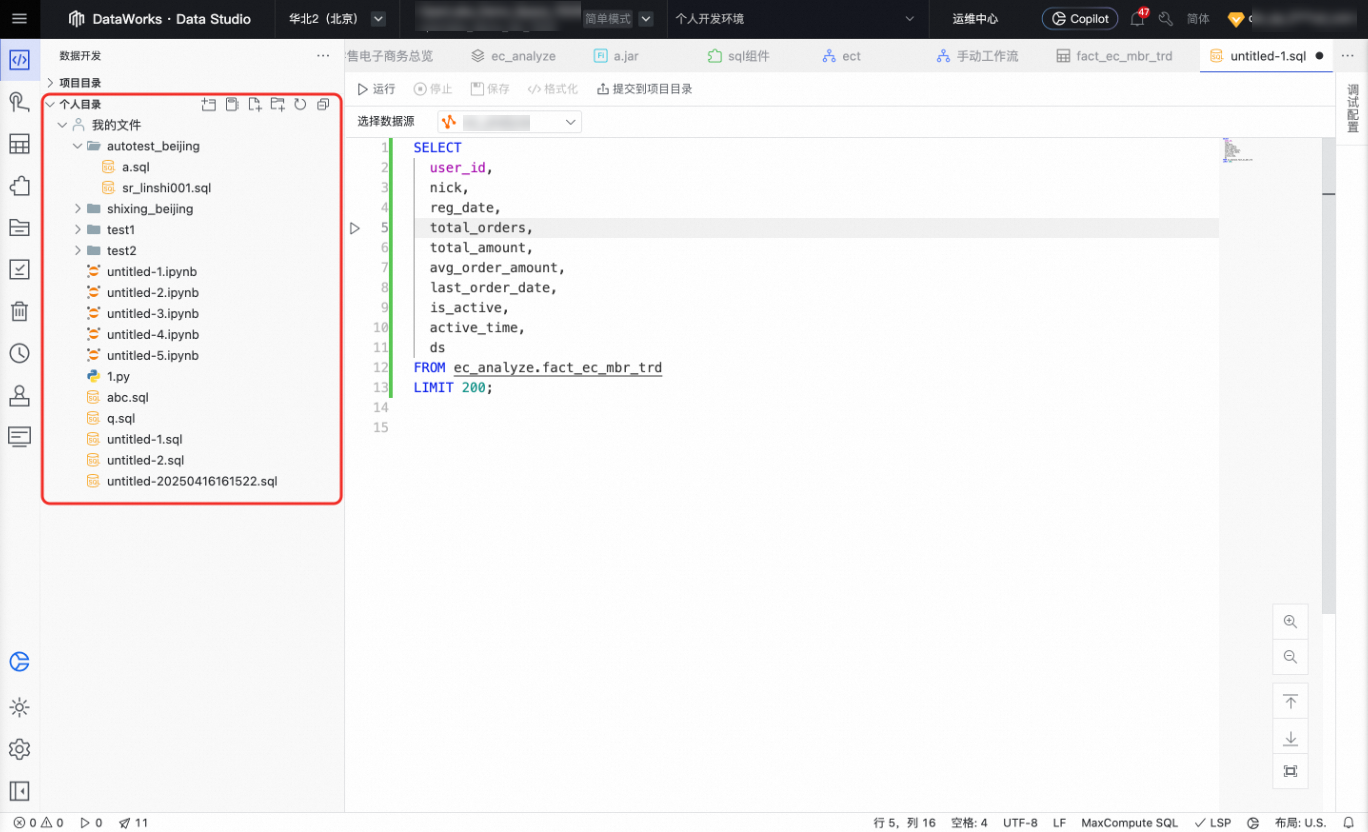Click the 运行 run button

pos(376,89)
